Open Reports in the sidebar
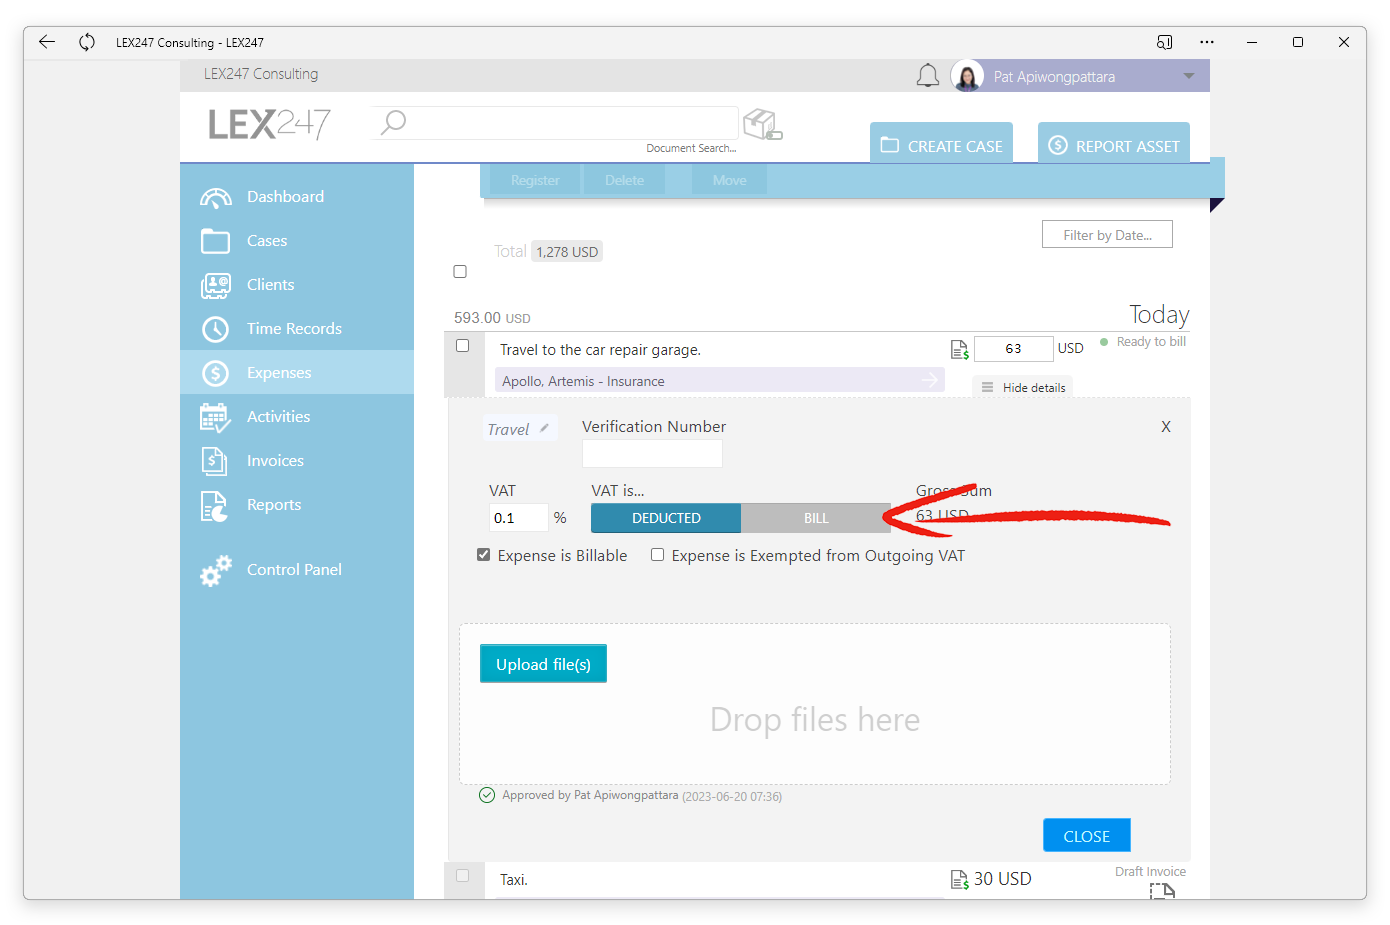Image resolution: width=1390 pixels, height=925 pixels. 274,505
